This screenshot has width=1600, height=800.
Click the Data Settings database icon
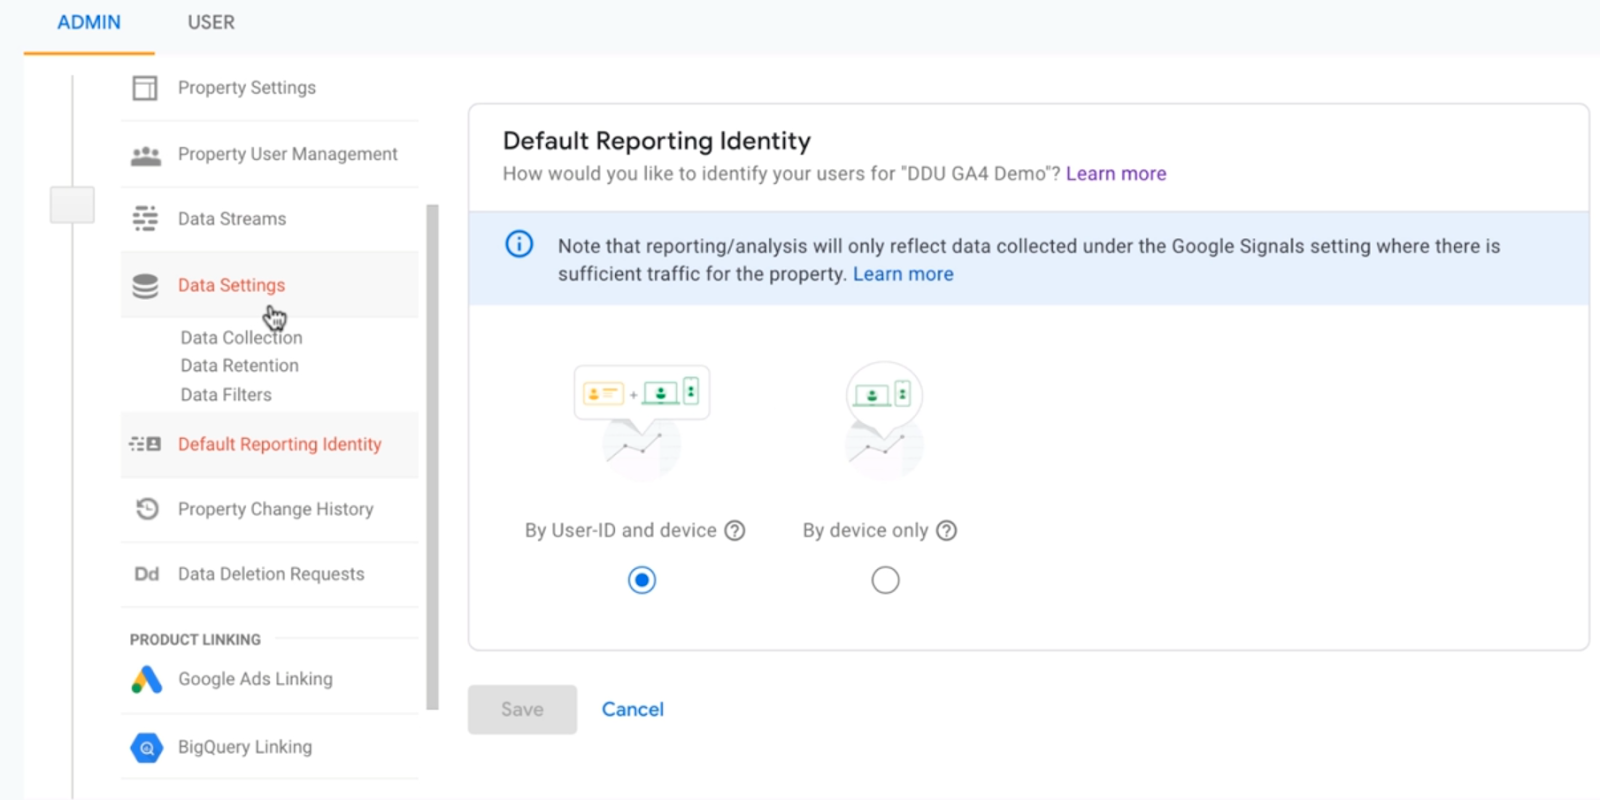point(145,286)
